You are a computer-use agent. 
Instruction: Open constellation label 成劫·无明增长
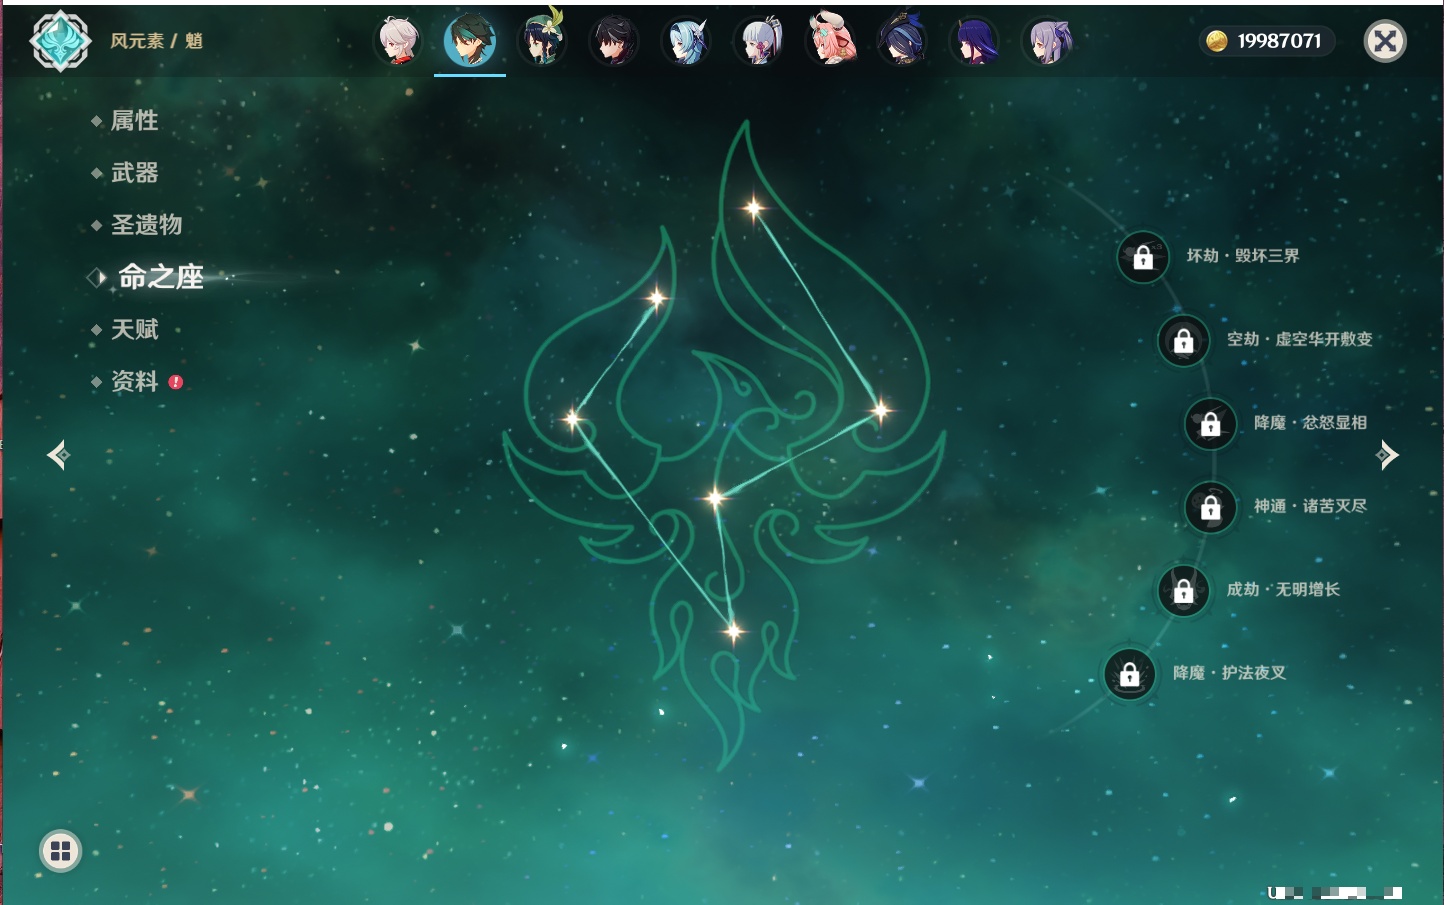[x=1284, y=589]
